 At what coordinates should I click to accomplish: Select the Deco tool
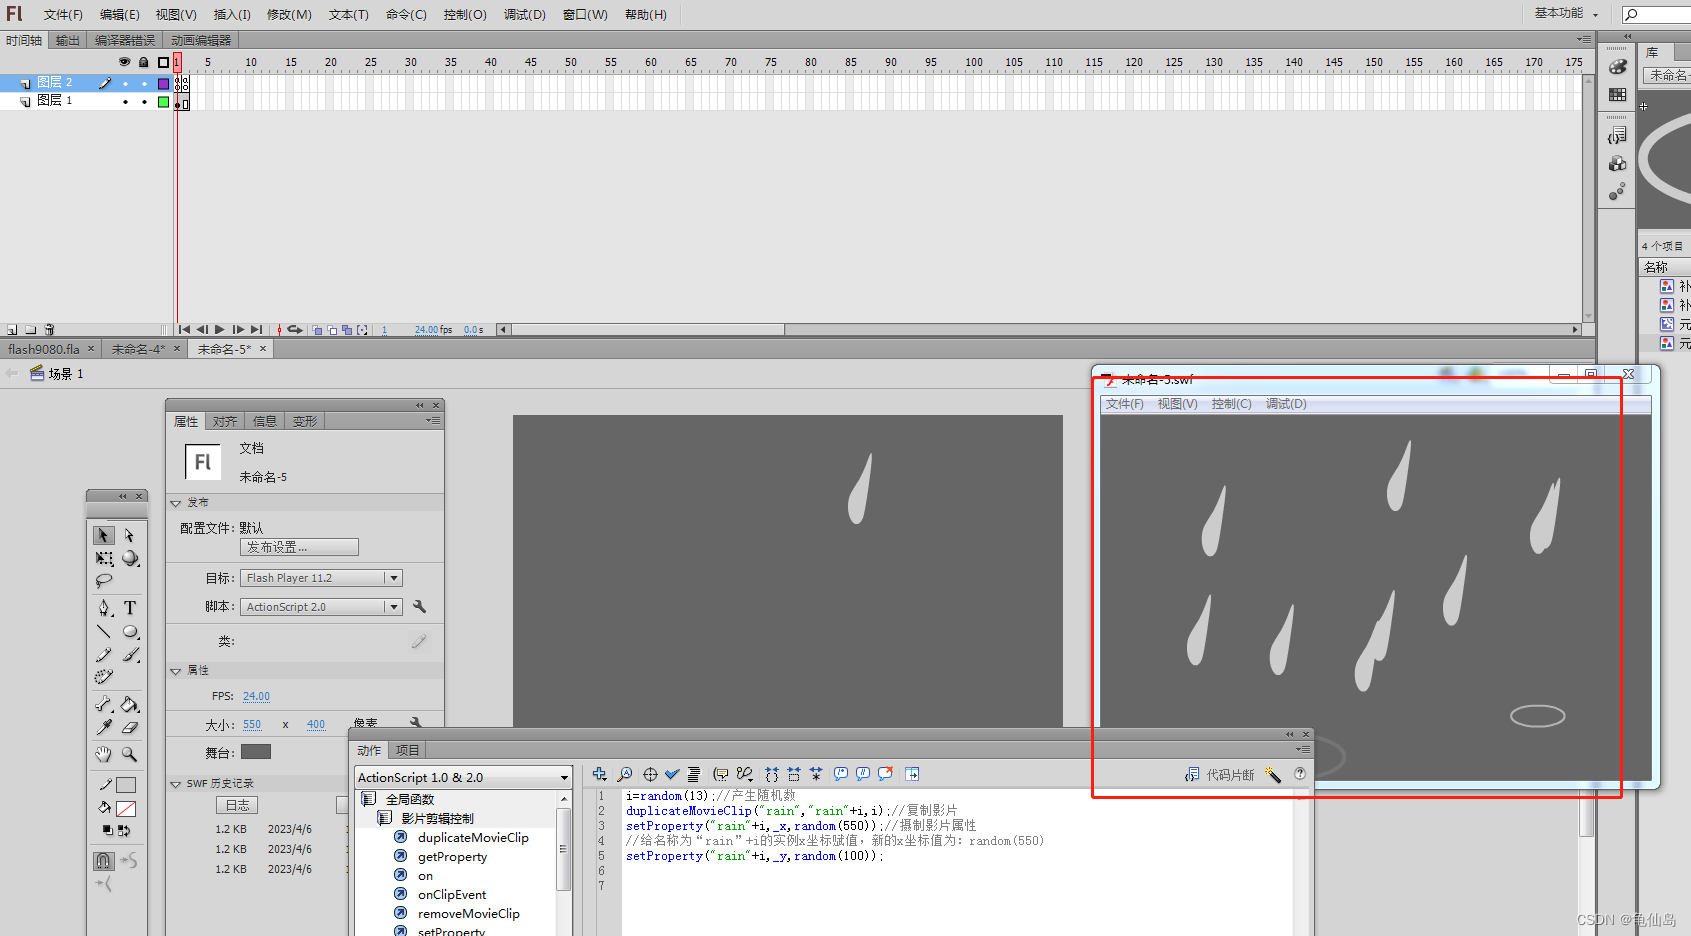click(104, 677)
